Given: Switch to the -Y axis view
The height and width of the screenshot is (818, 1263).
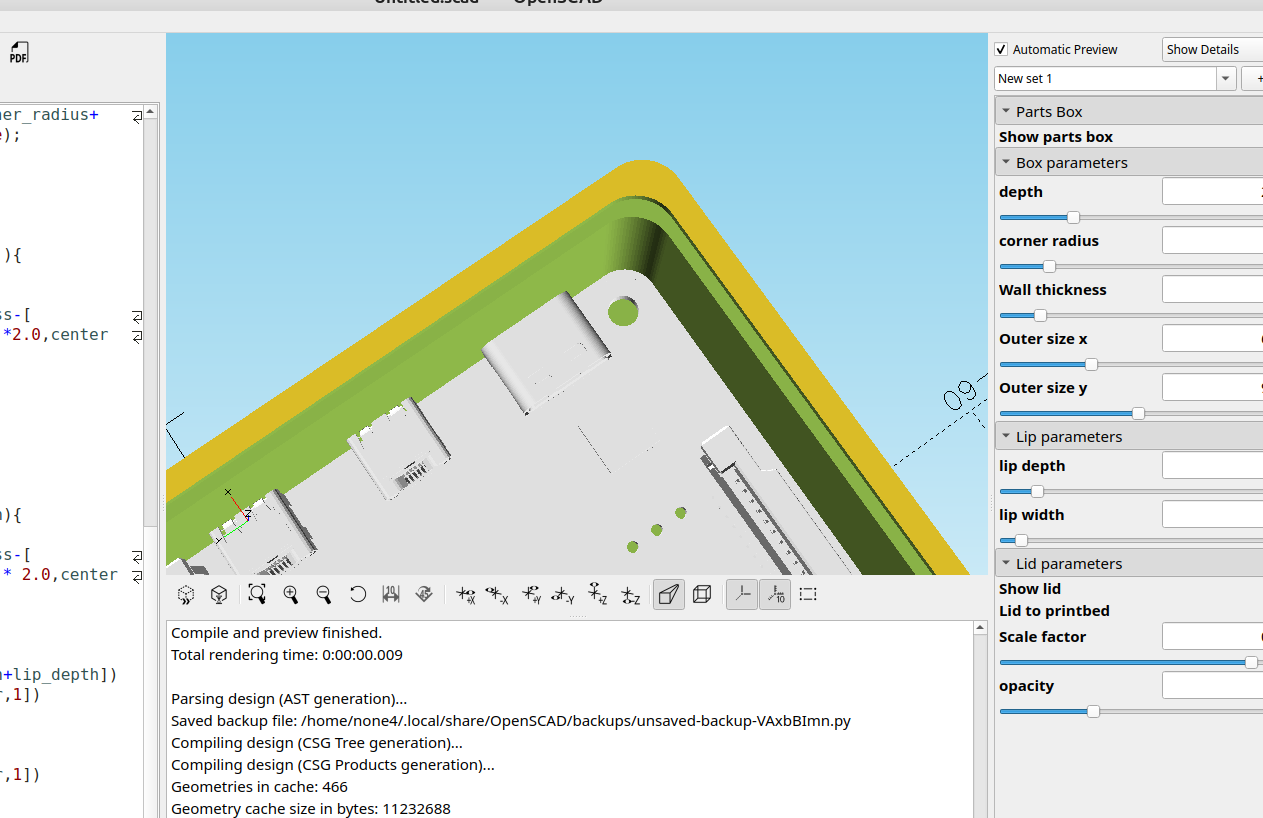Looking at the screenshot, I should 563,594.
